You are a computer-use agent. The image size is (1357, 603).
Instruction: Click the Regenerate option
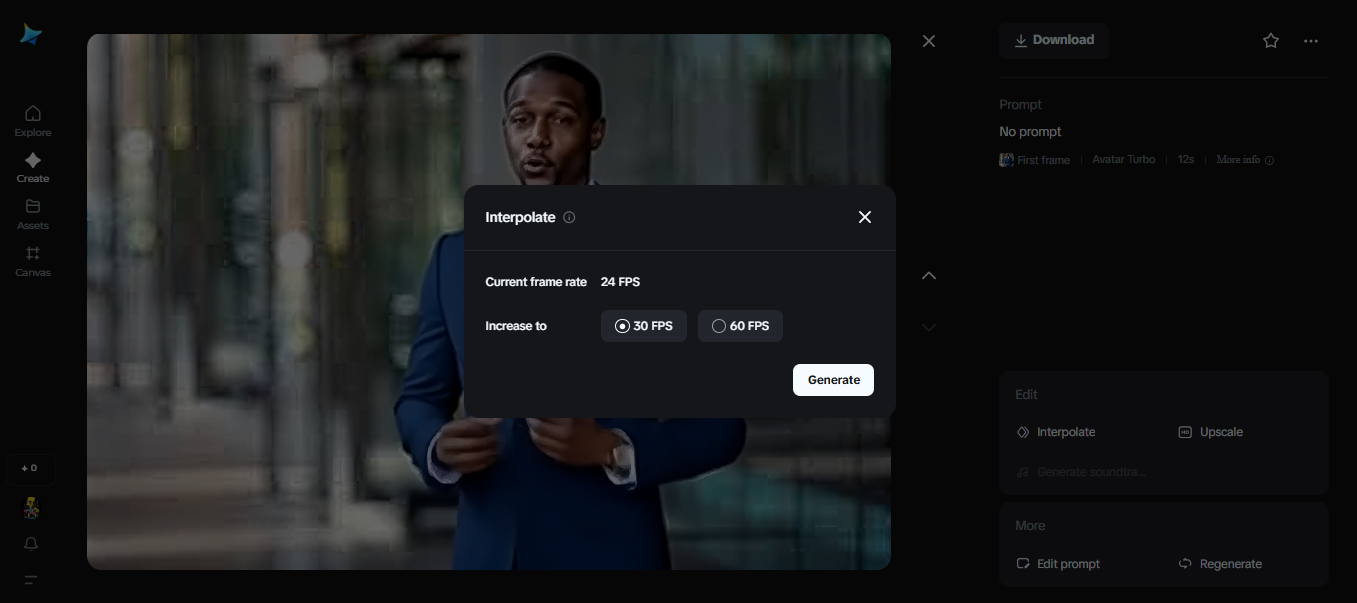point(1220,564)
